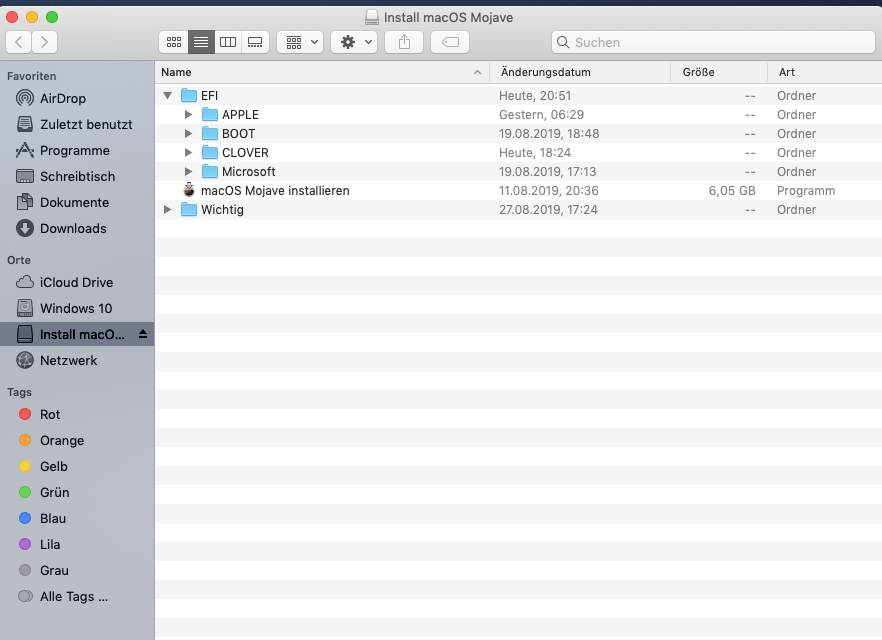Show Alle Tags in sidebar

(x=77, y=596)
